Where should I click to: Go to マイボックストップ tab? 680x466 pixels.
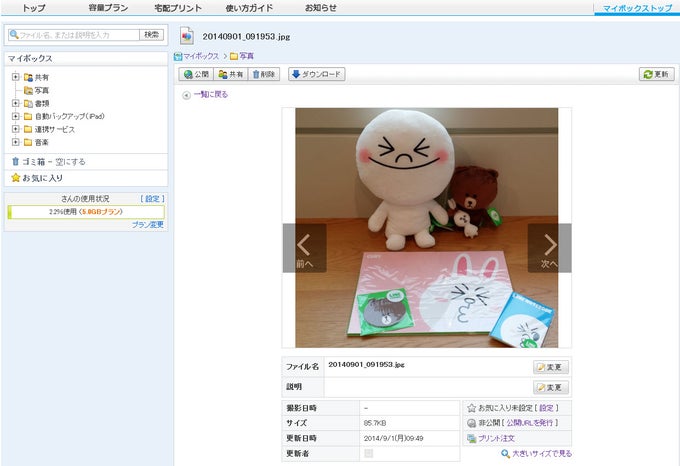tap(637, 8)
